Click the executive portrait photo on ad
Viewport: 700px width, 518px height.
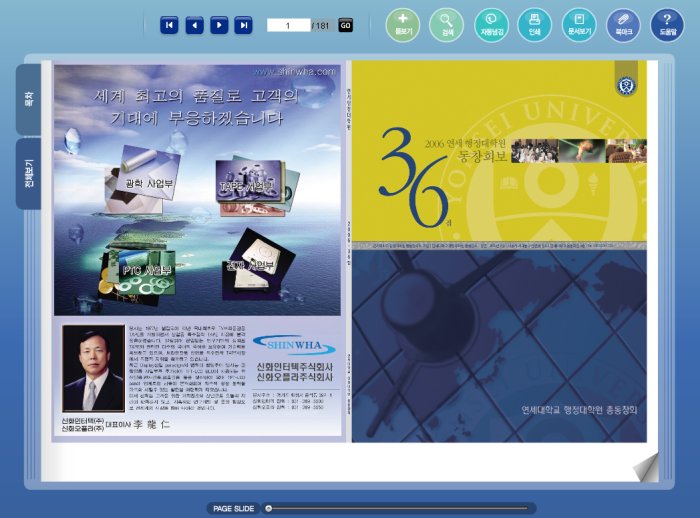coord(93,368)
